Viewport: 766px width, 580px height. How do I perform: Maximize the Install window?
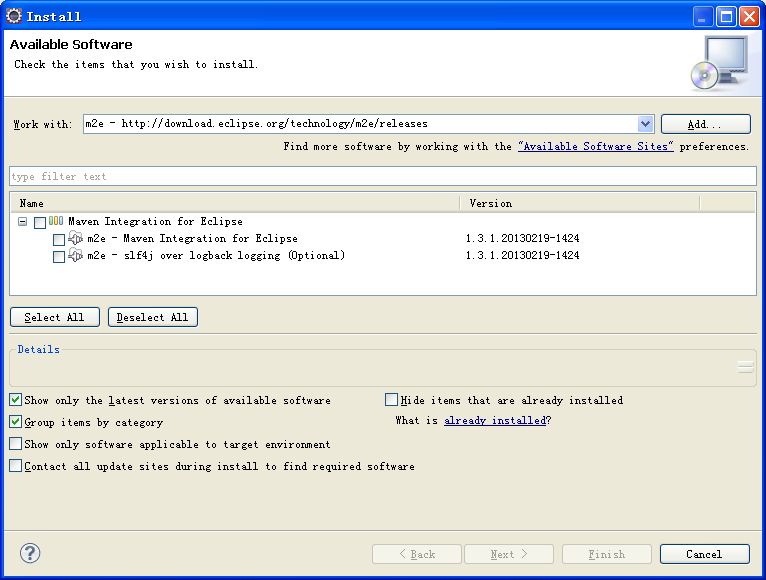726,17
